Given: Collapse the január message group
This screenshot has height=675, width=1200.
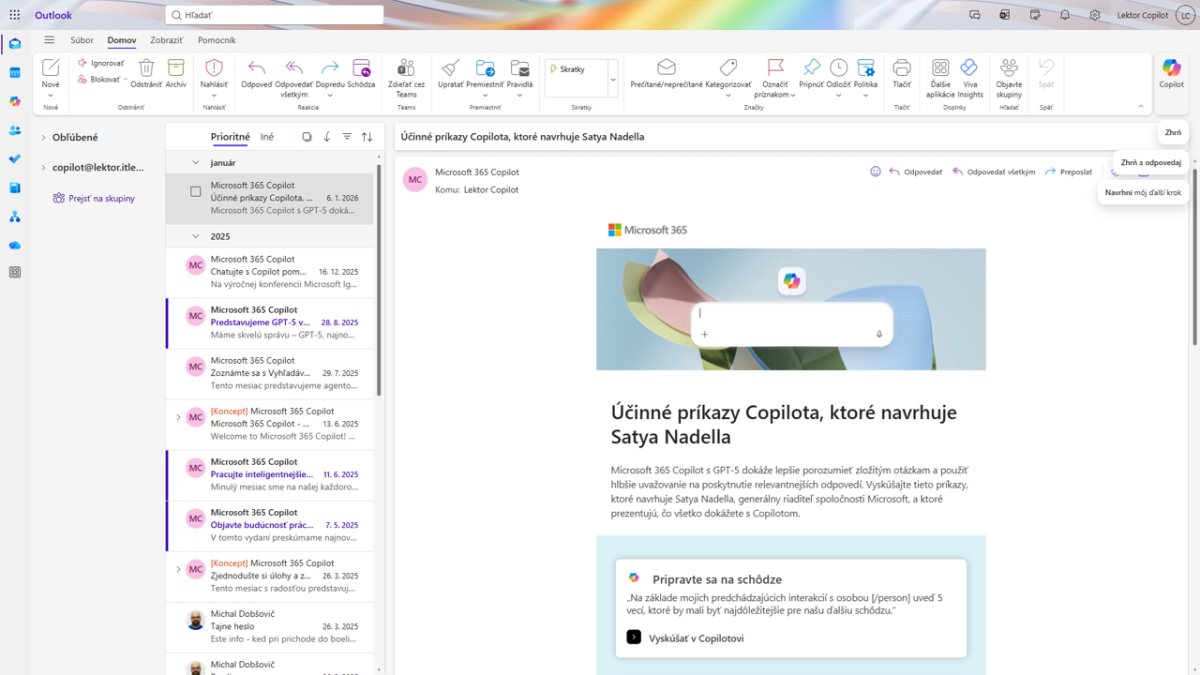Looking at the screenshot, I should (196, 162).
